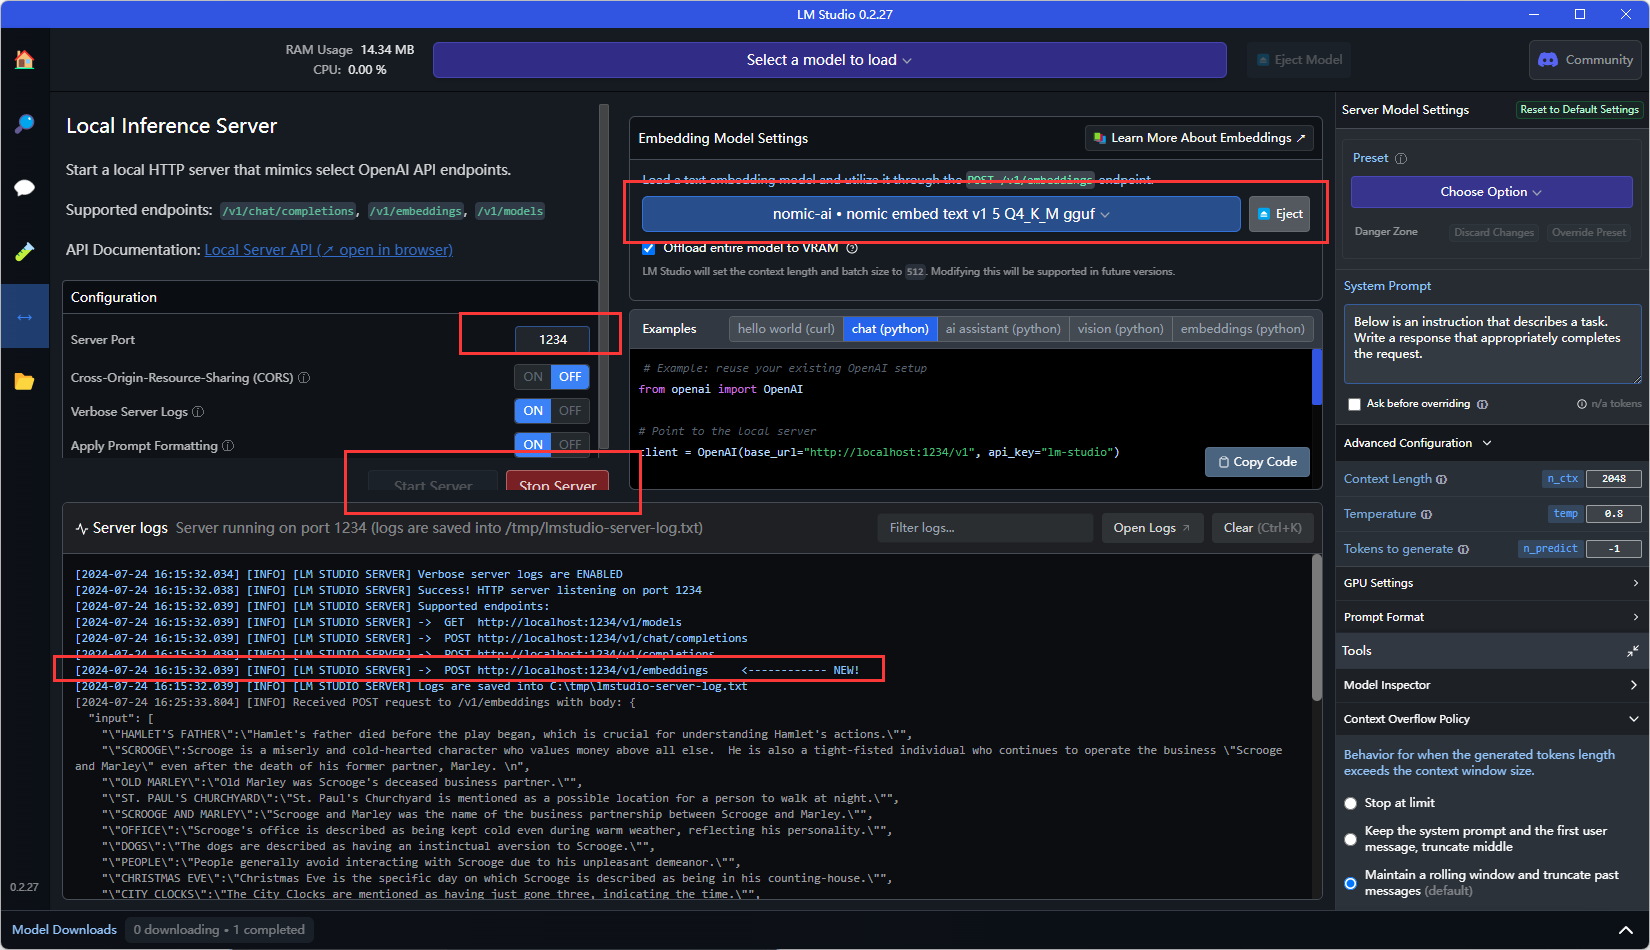Click the Context Length info icon
This screenshot has width=1650, height=950.
[x=1441, y=479]
